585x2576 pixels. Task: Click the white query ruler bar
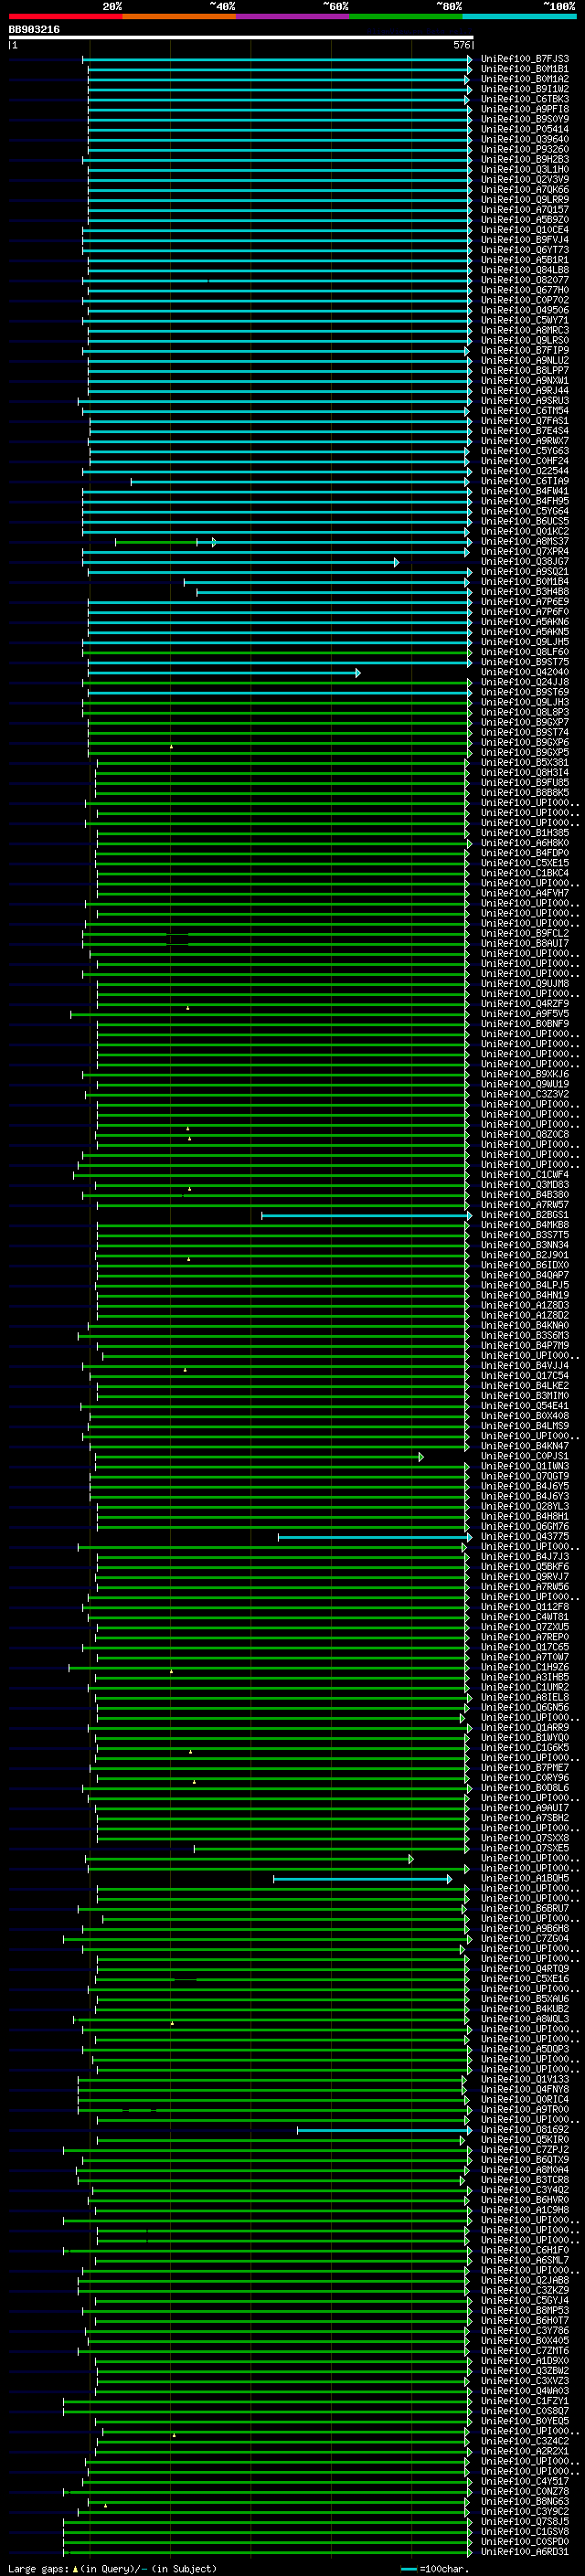click(x=241, y=38)
